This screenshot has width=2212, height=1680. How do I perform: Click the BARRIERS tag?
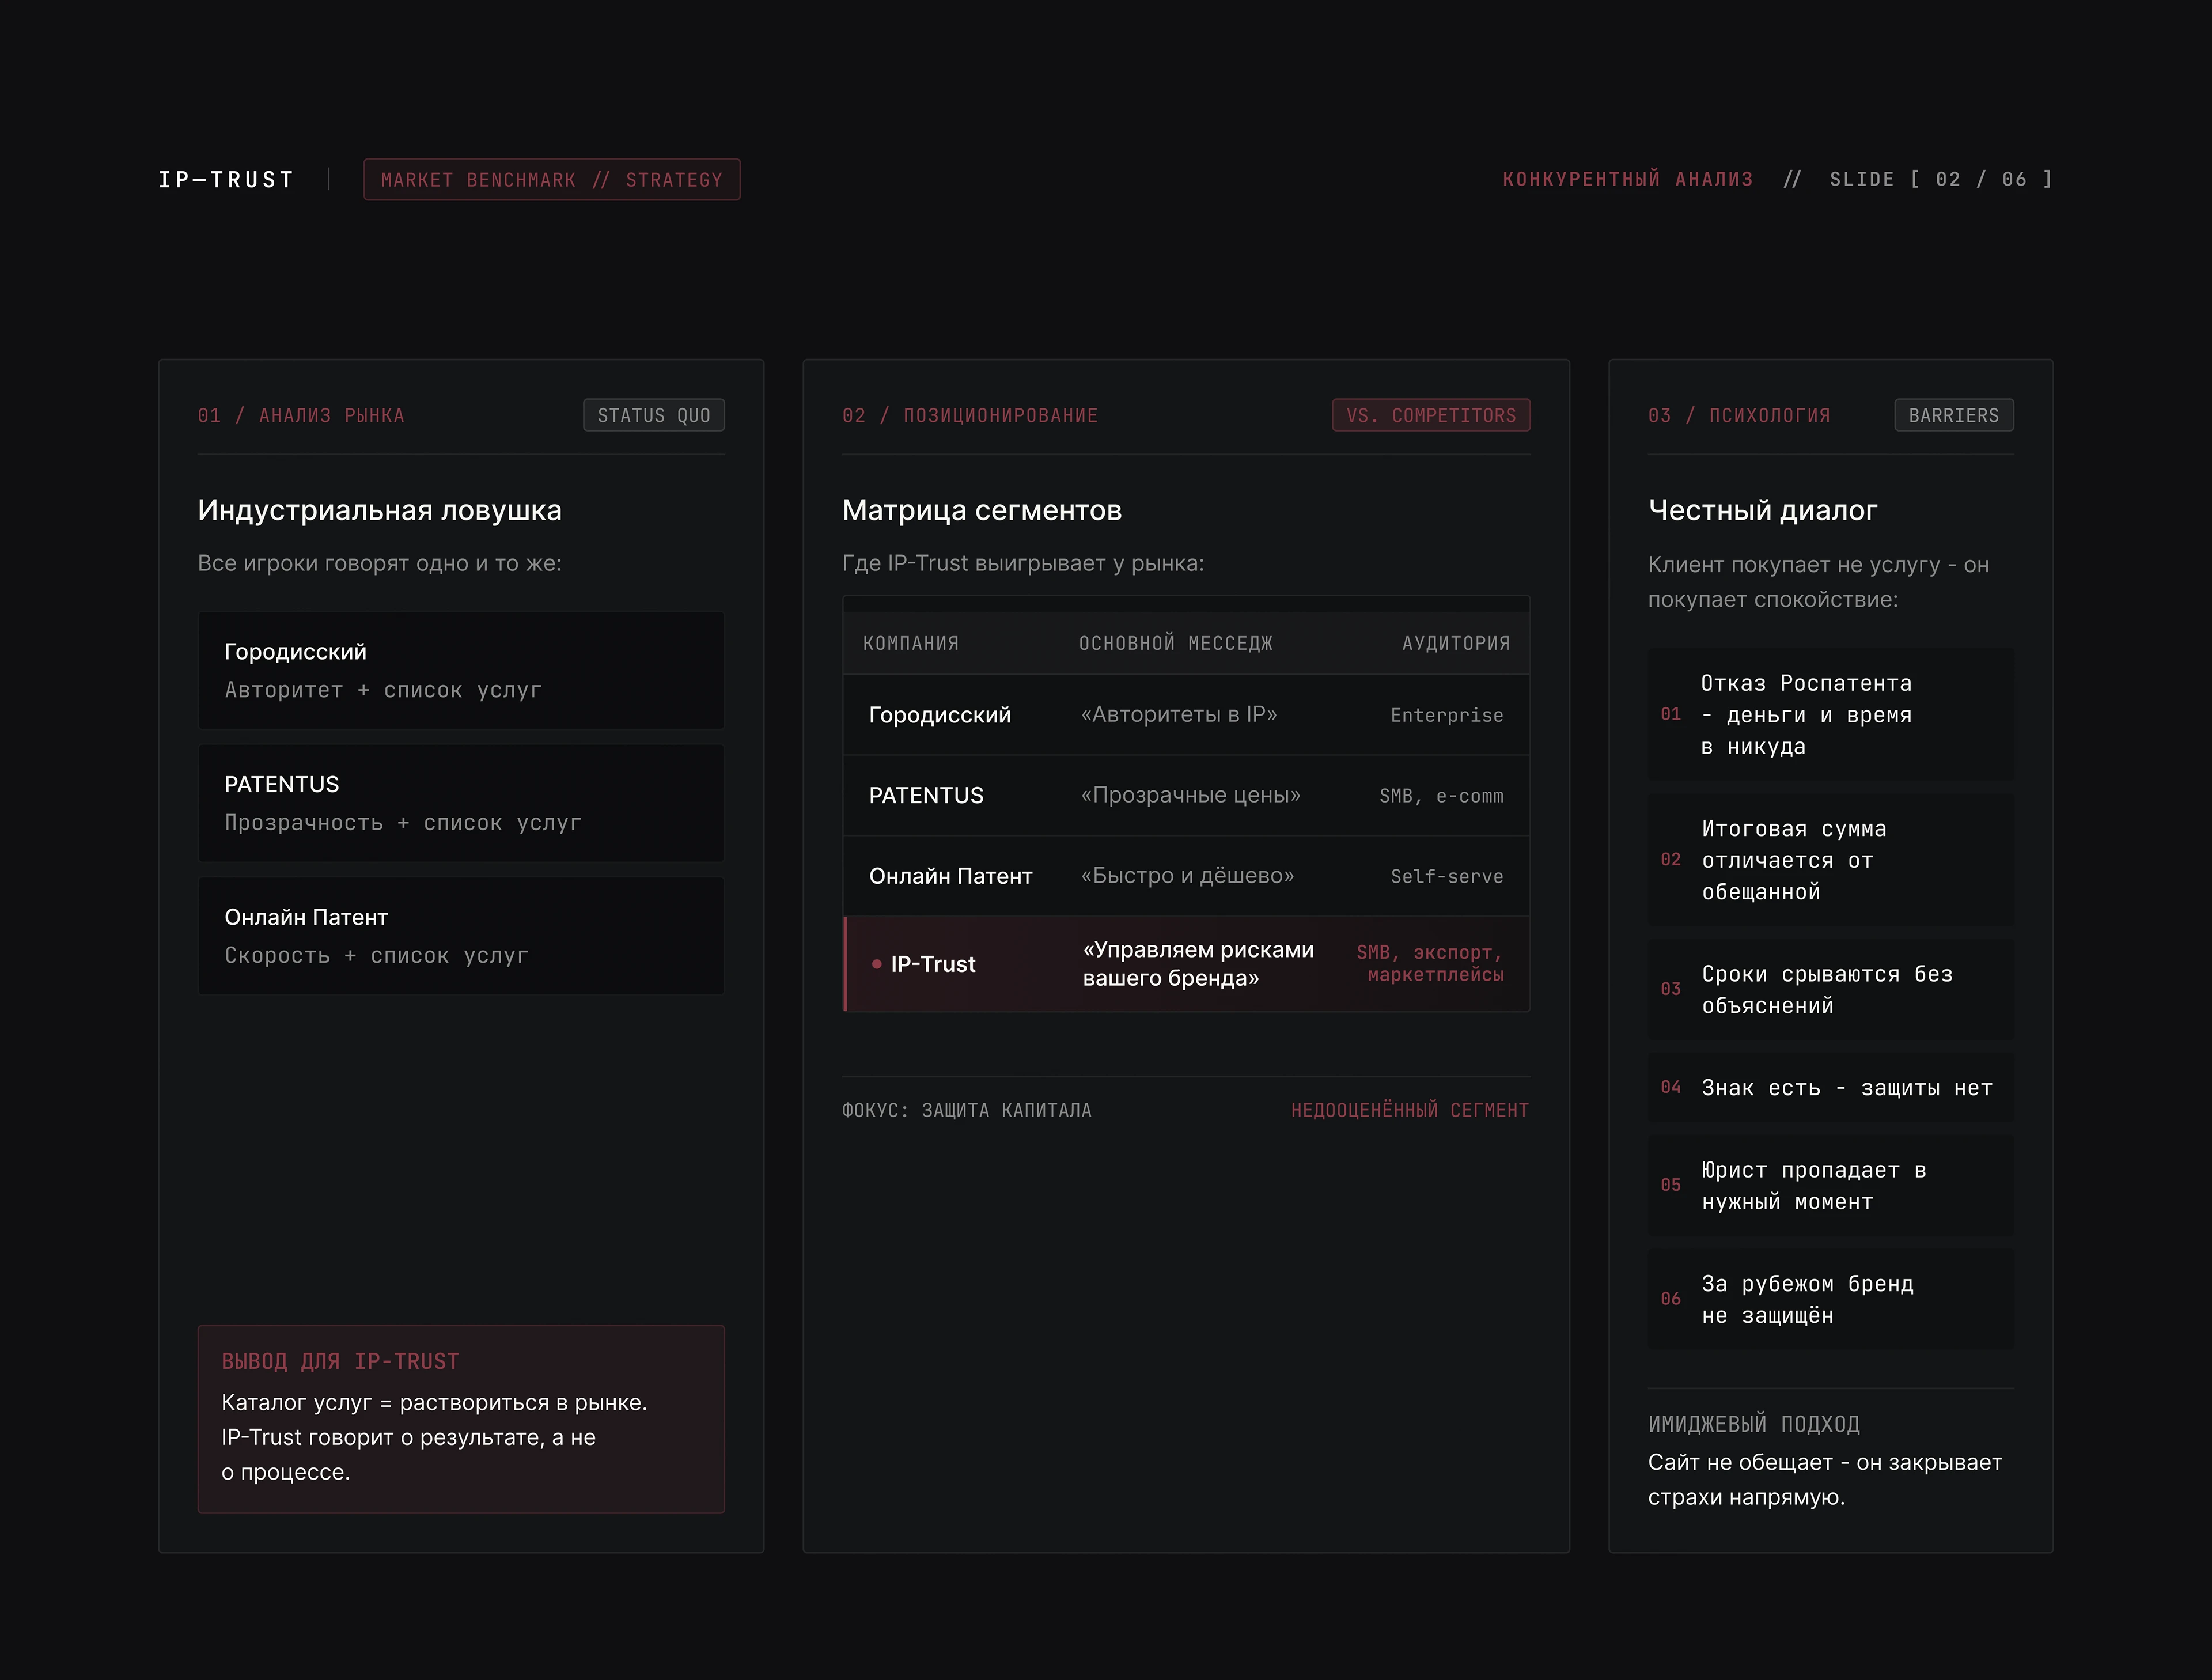click(1954, 415)
